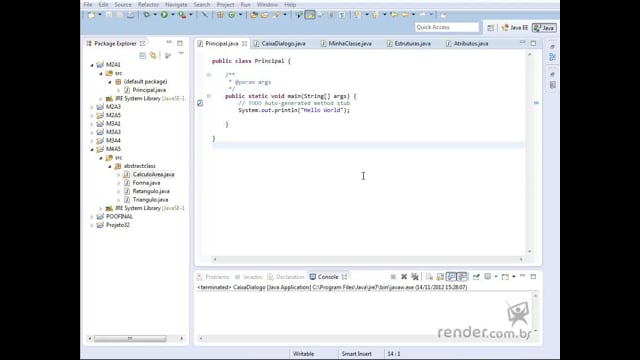Screen dimensions: 640x360
Task: Select CalculoArea.java in Package Explorer
Action: click(x=153, y=174)
